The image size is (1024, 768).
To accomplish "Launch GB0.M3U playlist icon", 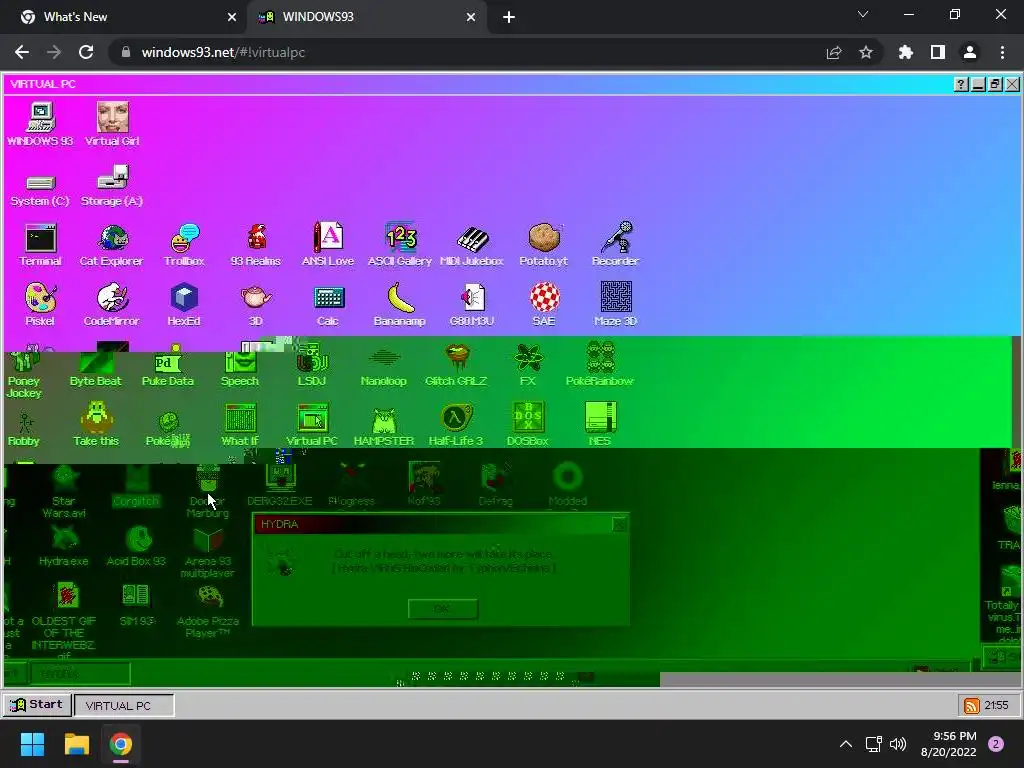I will point(472,304).
